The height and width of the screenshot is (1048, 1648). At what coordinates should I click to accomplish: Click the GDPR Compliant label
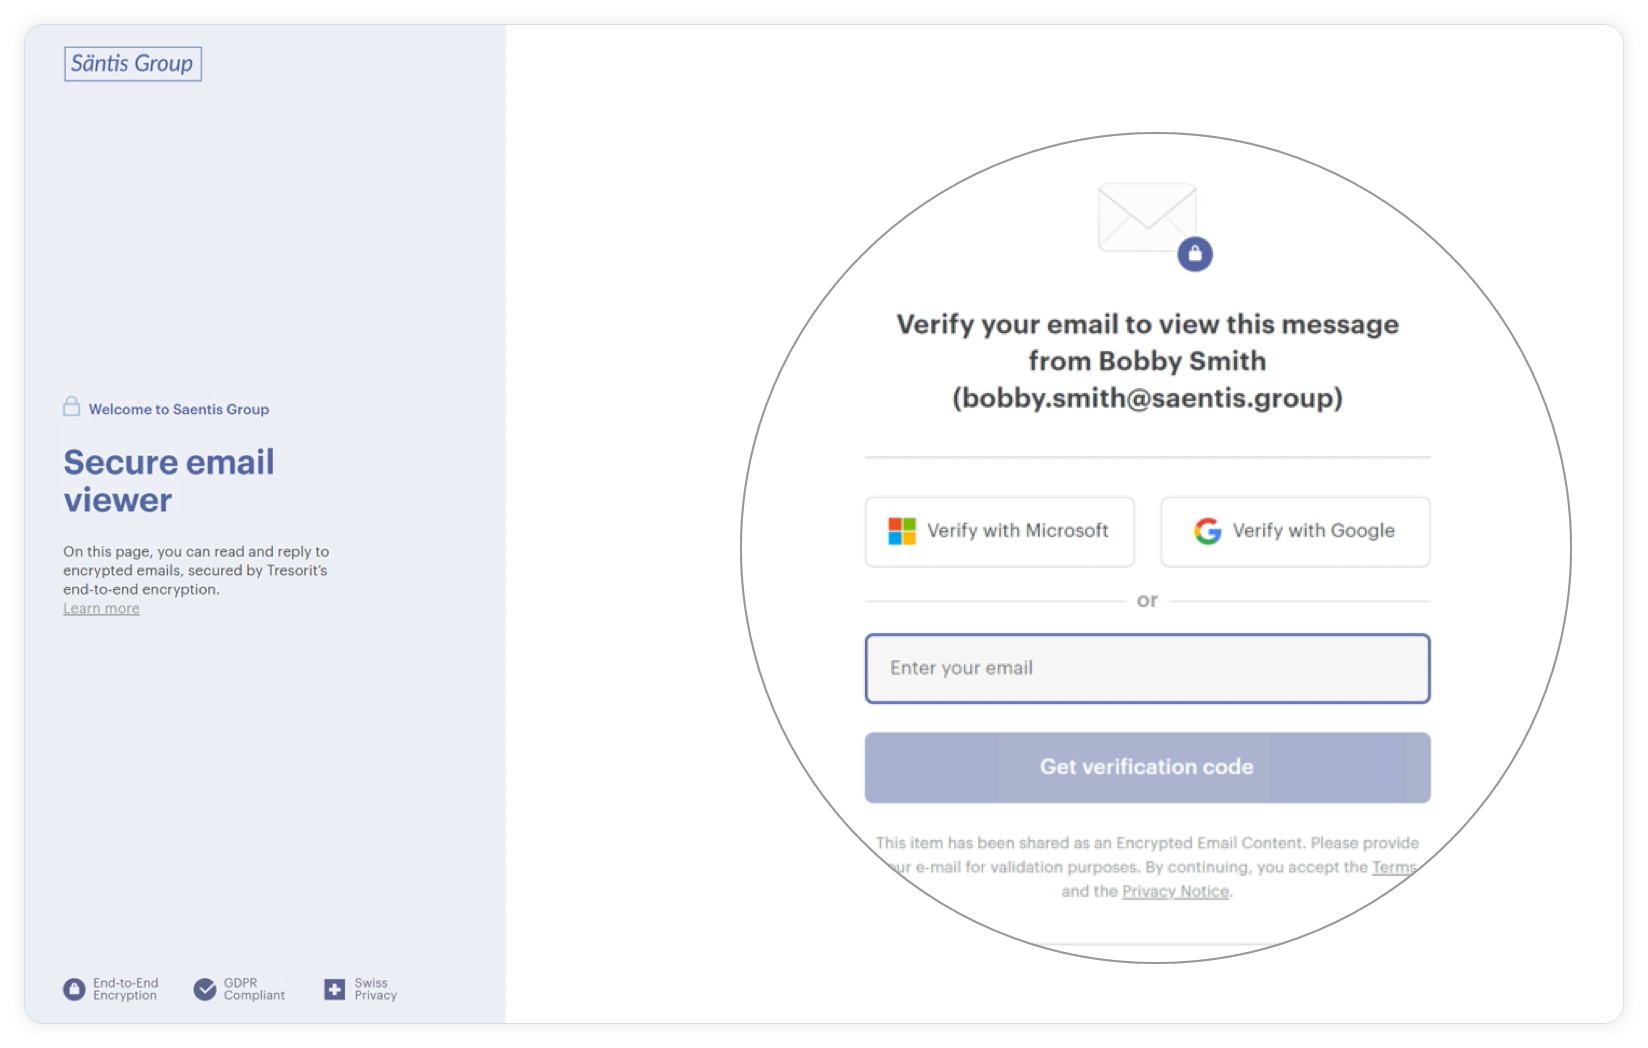click(254, 989)
